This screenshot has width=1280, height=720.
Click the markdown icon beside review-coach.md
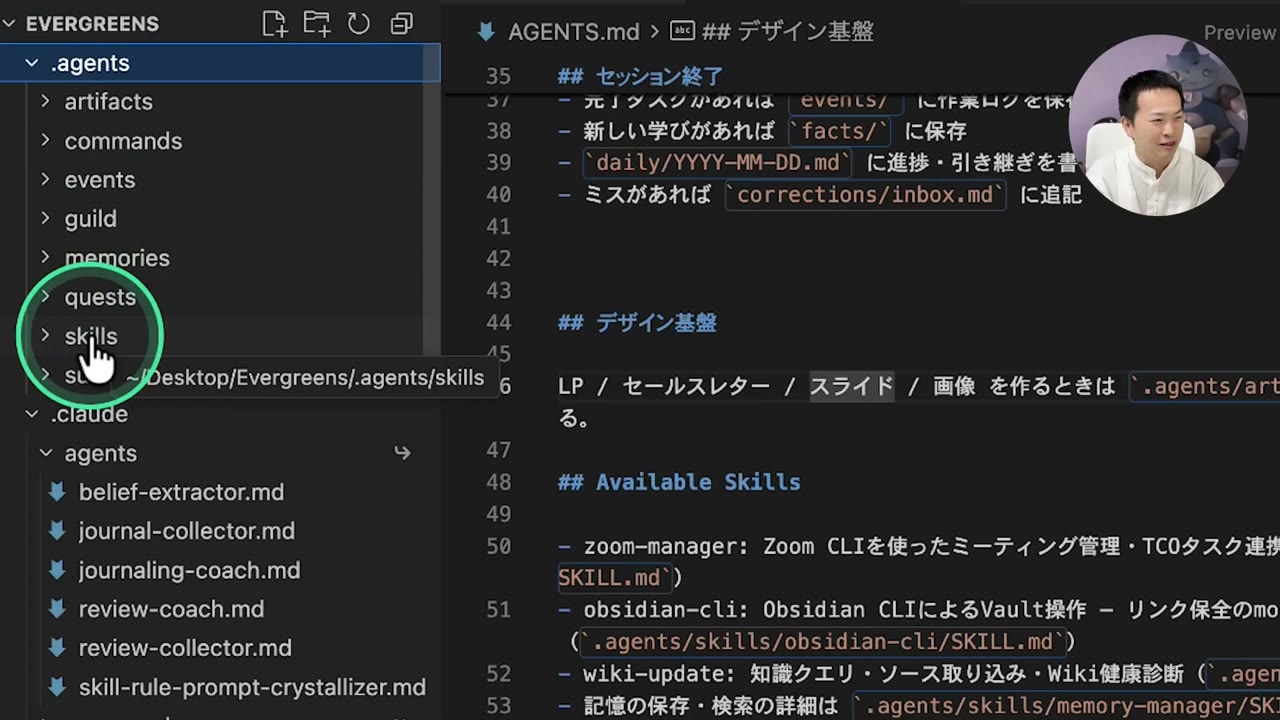(58, 609)
